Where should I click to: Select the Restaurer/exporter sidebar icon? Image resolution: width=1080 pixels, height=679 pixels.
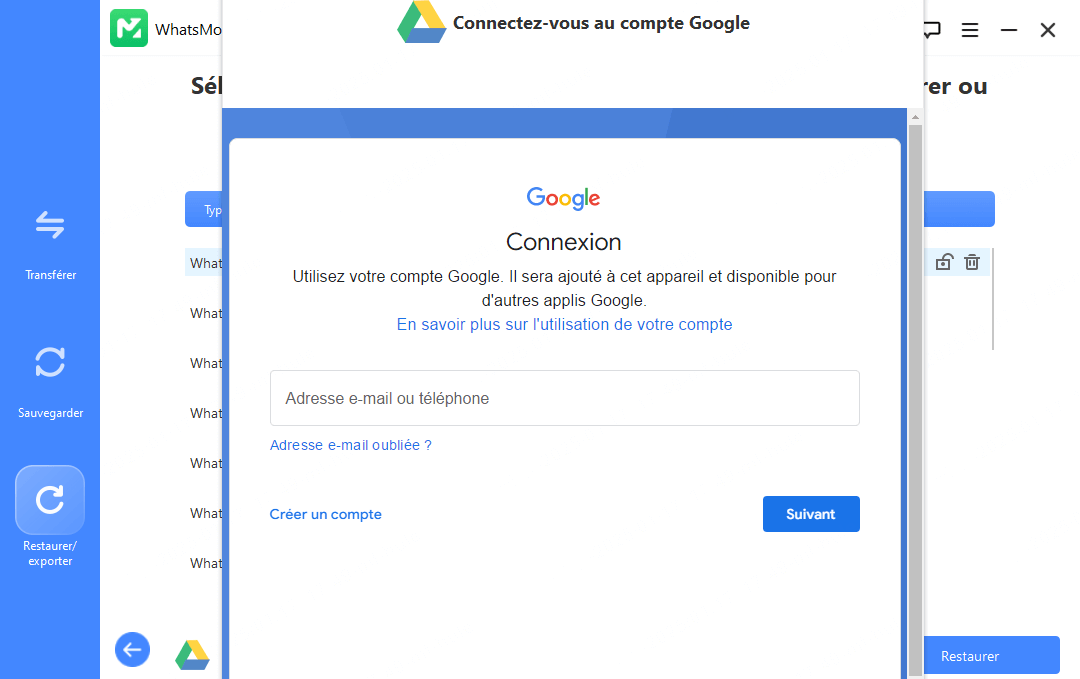(50, 500)
